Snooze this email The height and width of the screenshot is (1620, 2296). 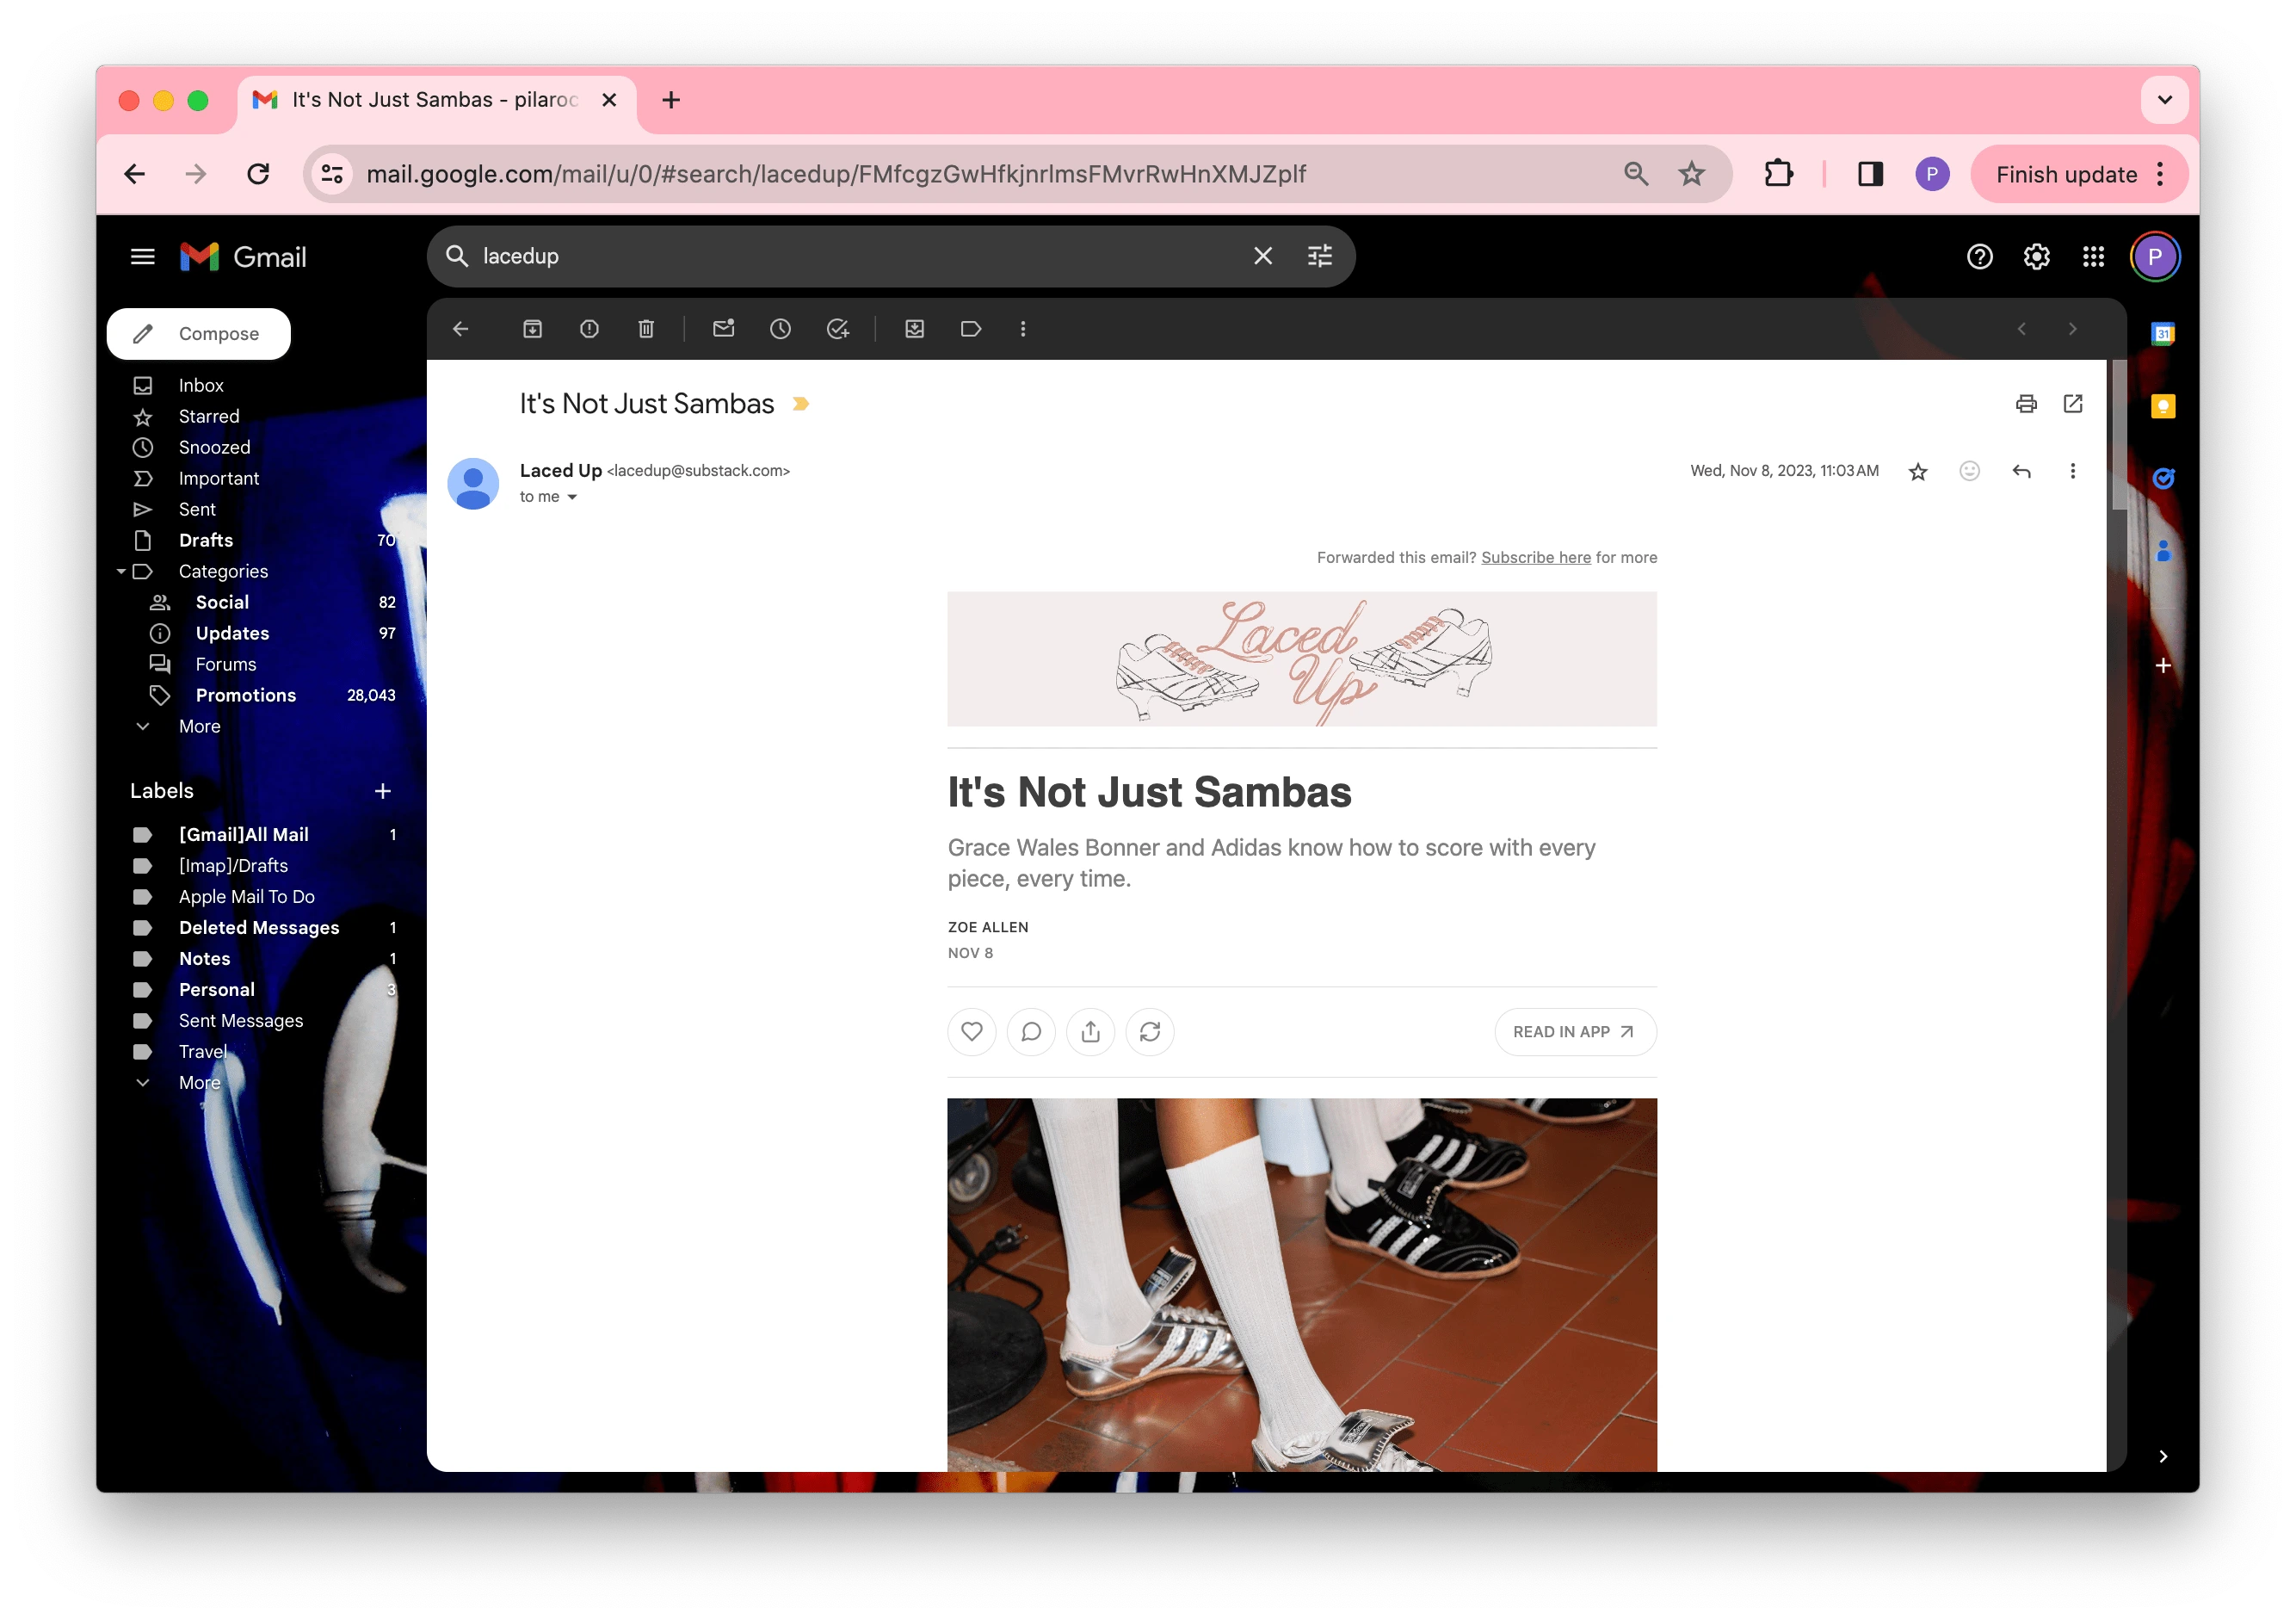(x=781, y=329)
